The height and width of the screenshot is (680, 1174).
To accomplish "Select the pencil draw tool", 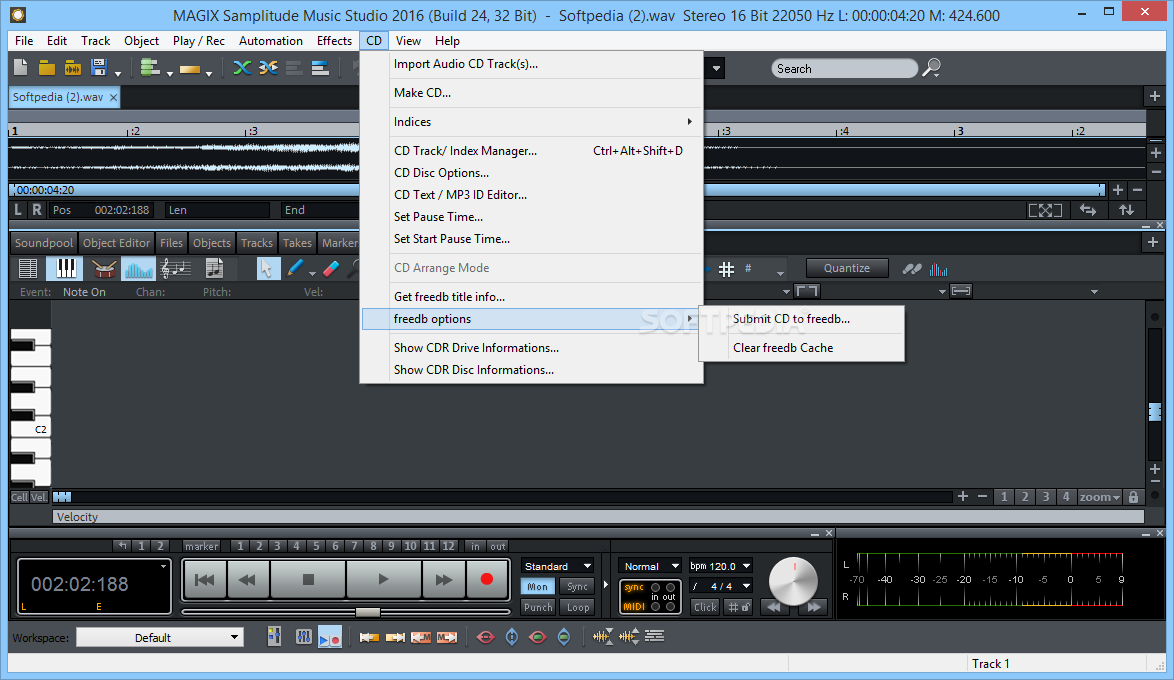I will [x=296, y=268].
